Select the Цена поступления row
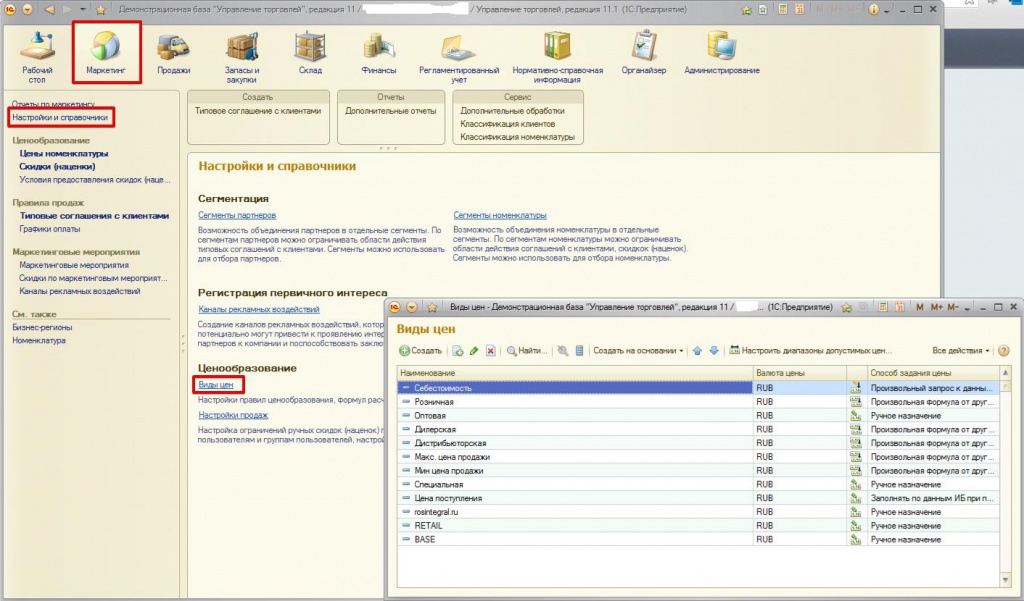The height and width of the screenshot is (601, 1024). coord(698,498)
